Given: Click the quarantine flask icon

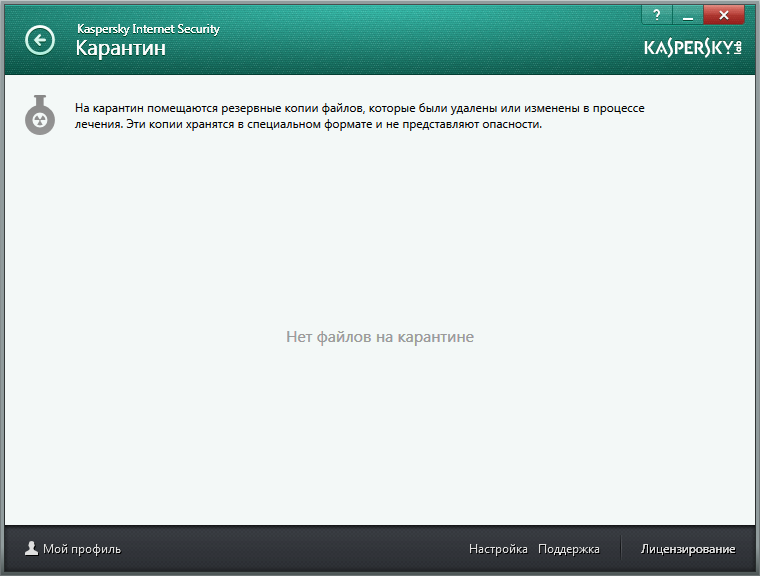Looking at the screenshot, I should point(40,115).
